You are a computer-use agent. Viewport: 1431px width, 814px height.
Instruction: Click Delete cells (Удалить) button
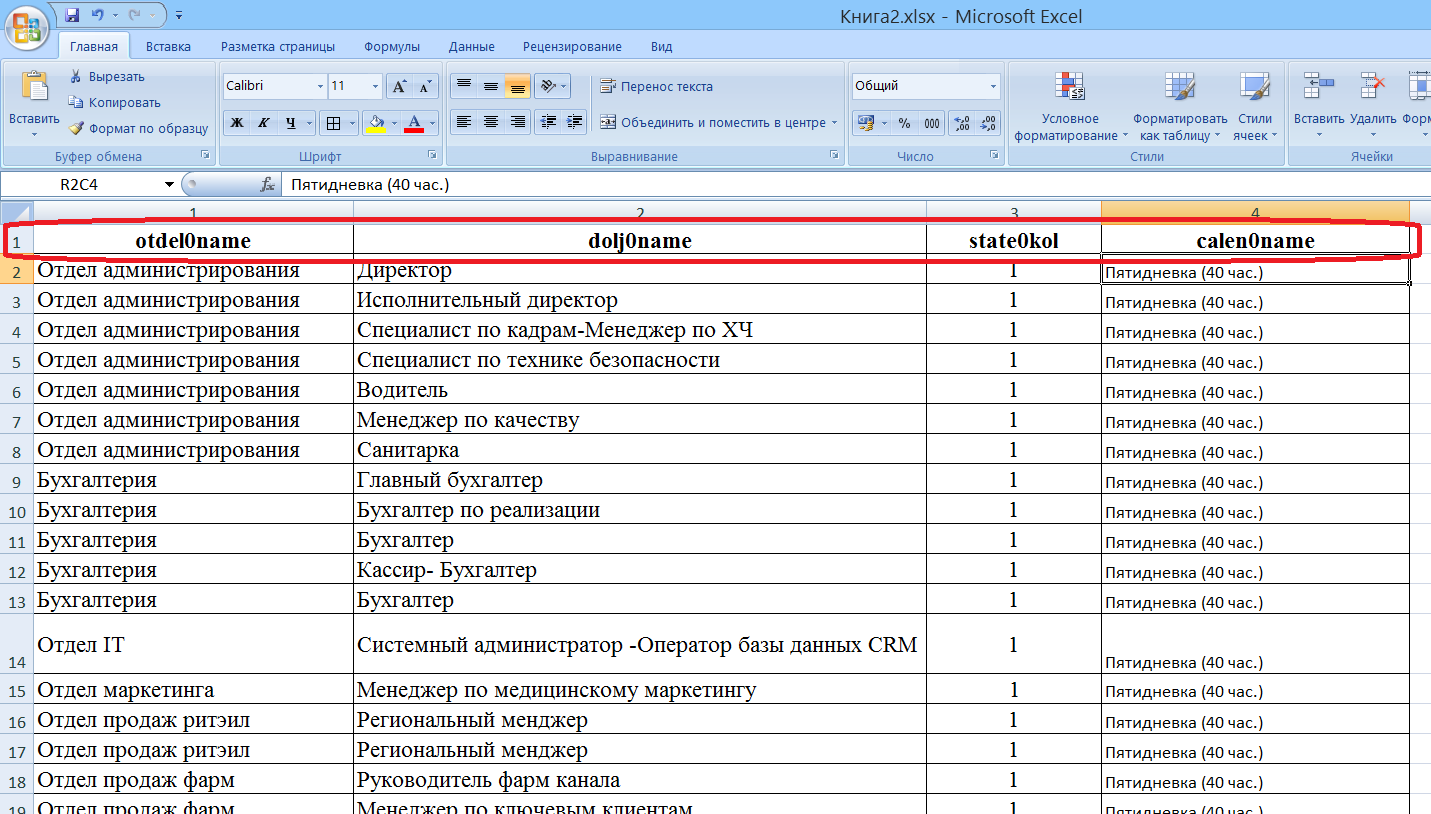1373,107
